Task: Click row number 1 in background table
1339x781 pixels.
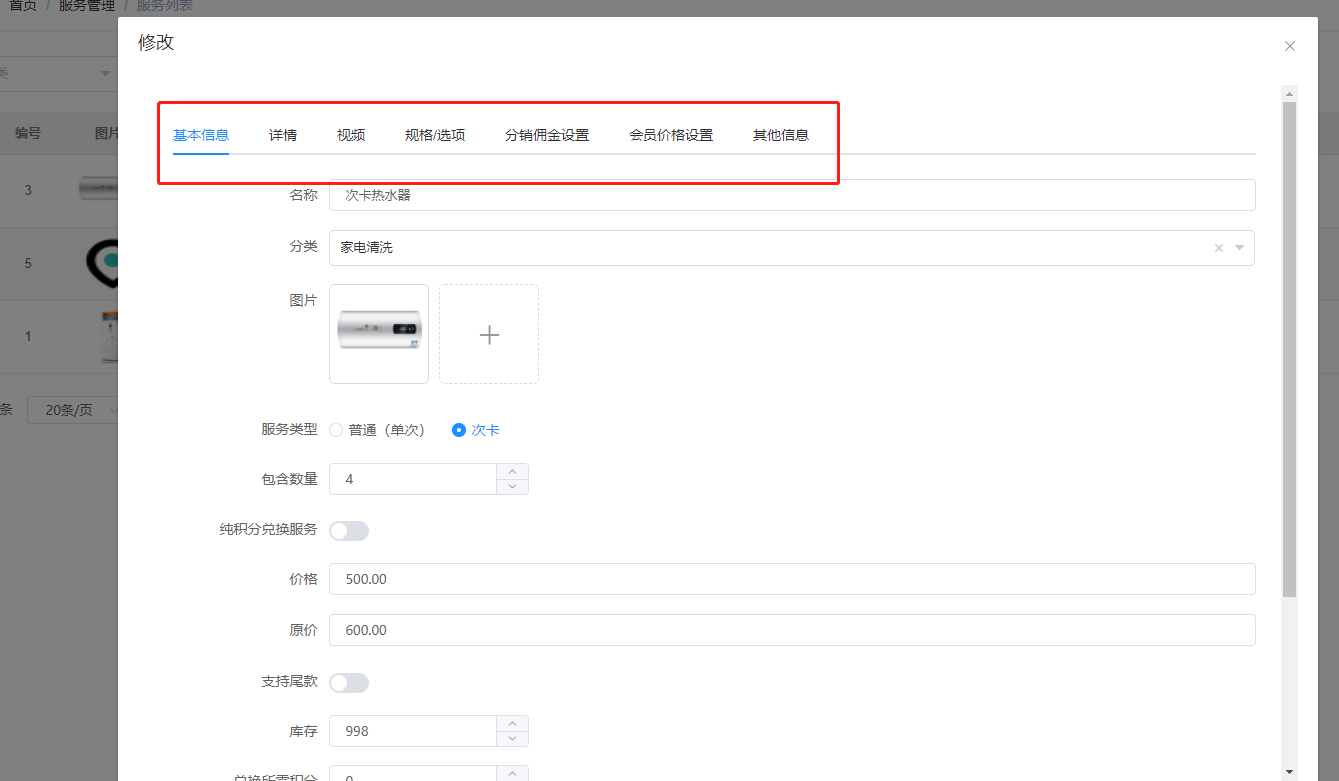Action: tap(28, 336)
